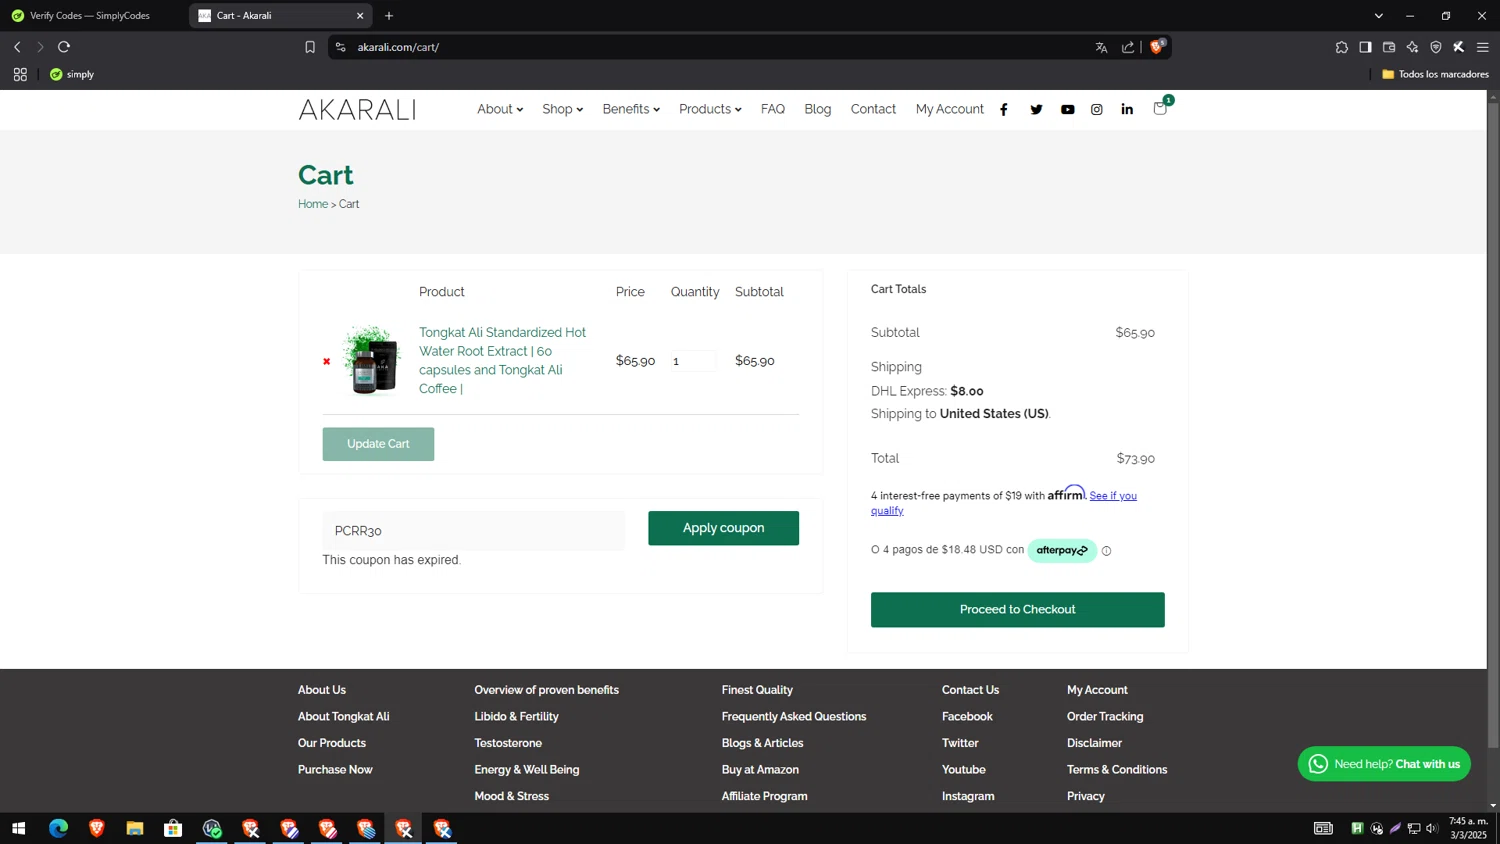Image resolution: width=1500 pixels, height=844 pixels.
Task: Open the Brave VPN icon
Action: pyautogui.click(x=1436, y=47)
